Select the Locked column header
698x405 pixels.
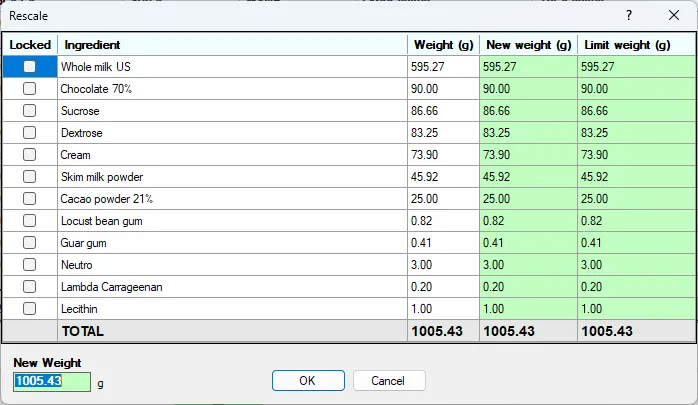[30, 45]
